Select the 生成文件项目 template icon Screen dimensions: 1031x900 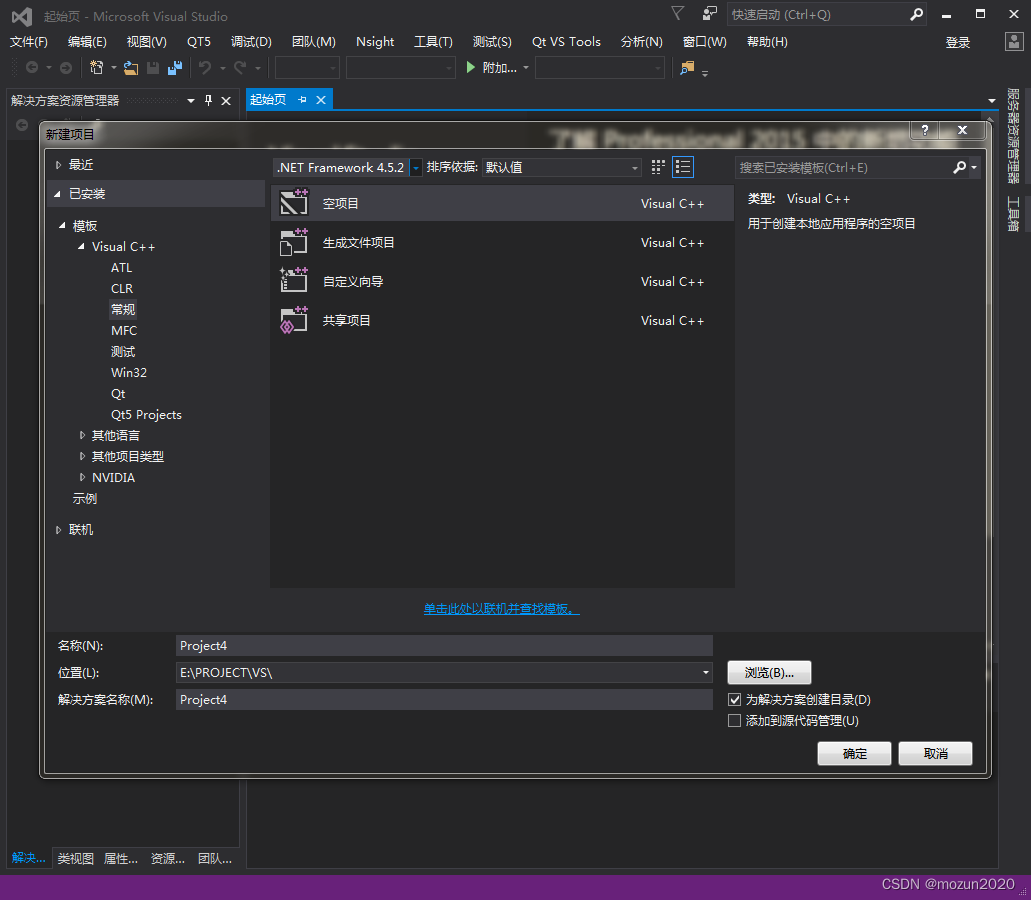click(294, 242)
